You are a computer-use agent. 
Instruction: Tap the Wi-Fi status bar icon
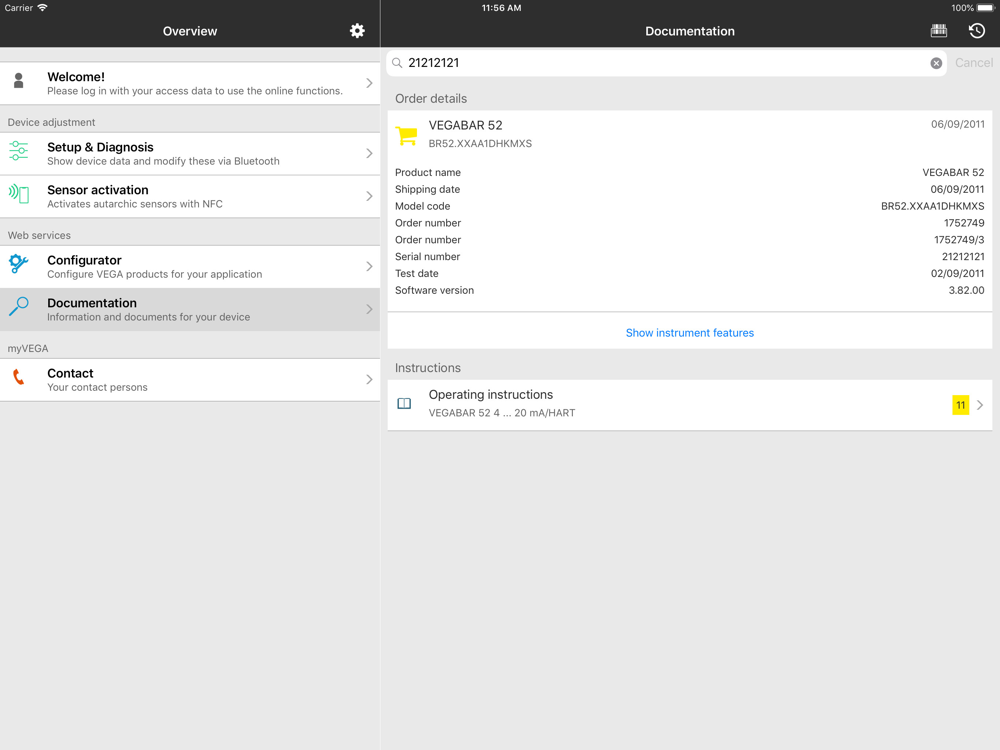(x=42, y=8)
